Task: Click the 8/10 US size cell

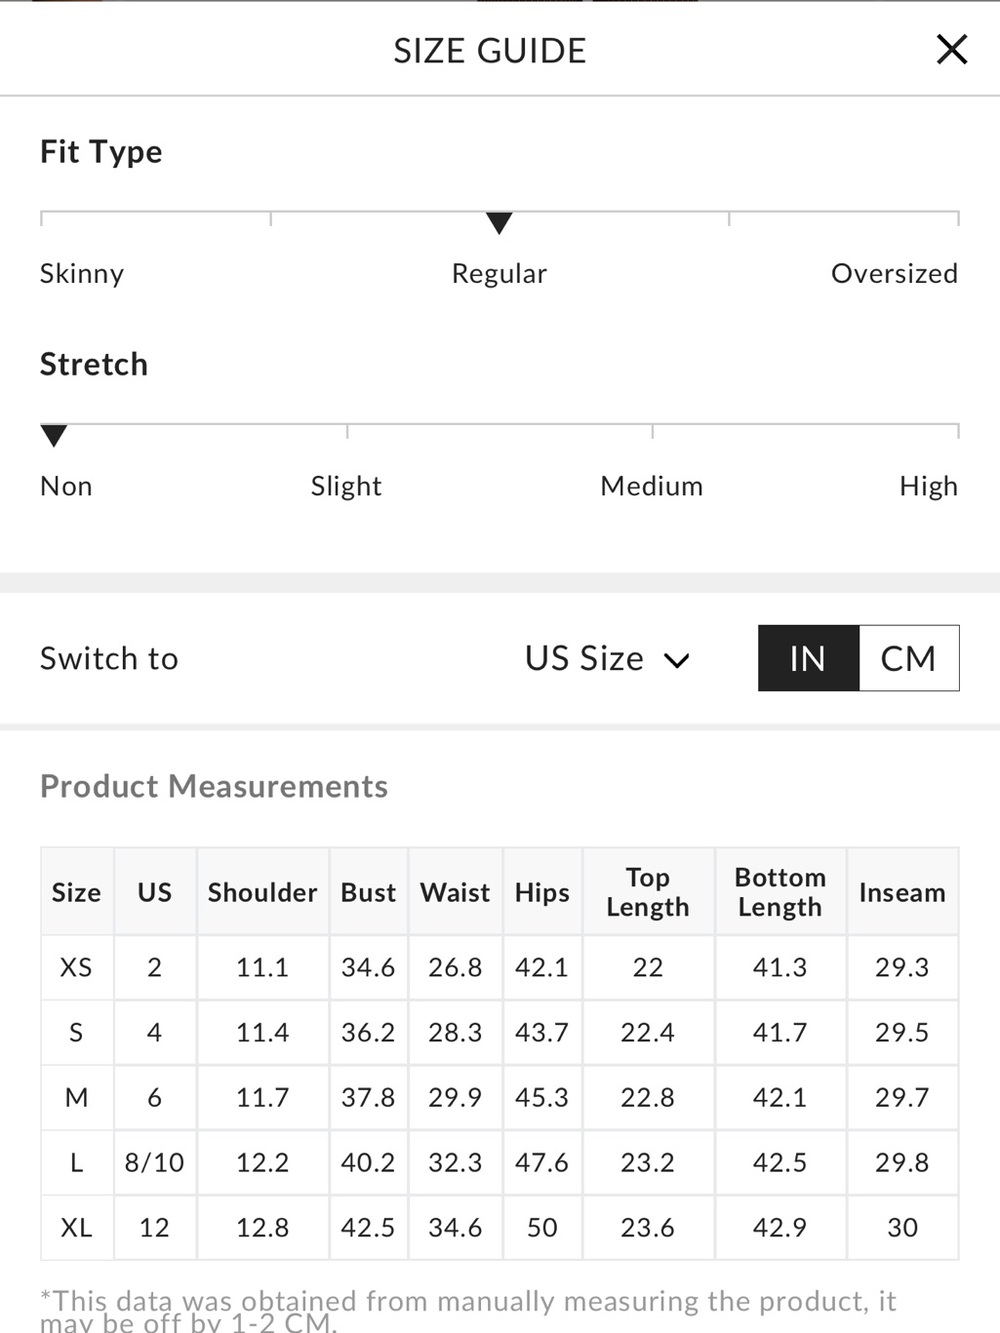Action: tap(155, 1162)
